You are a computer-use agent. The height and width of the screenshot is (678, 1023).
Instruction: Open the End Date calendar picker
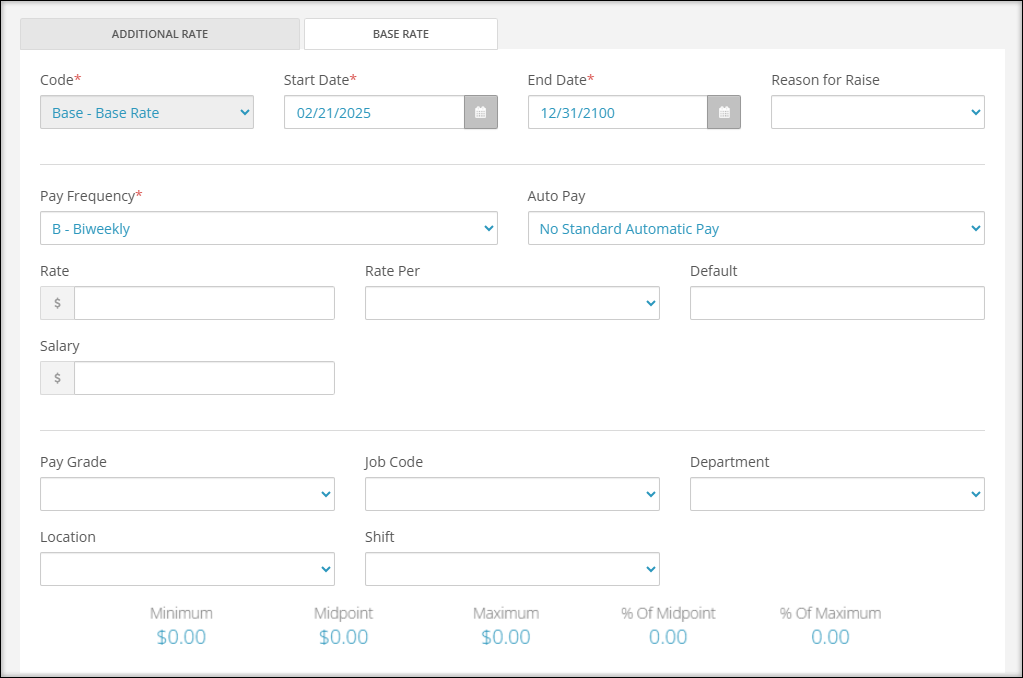tap(724, 112)
